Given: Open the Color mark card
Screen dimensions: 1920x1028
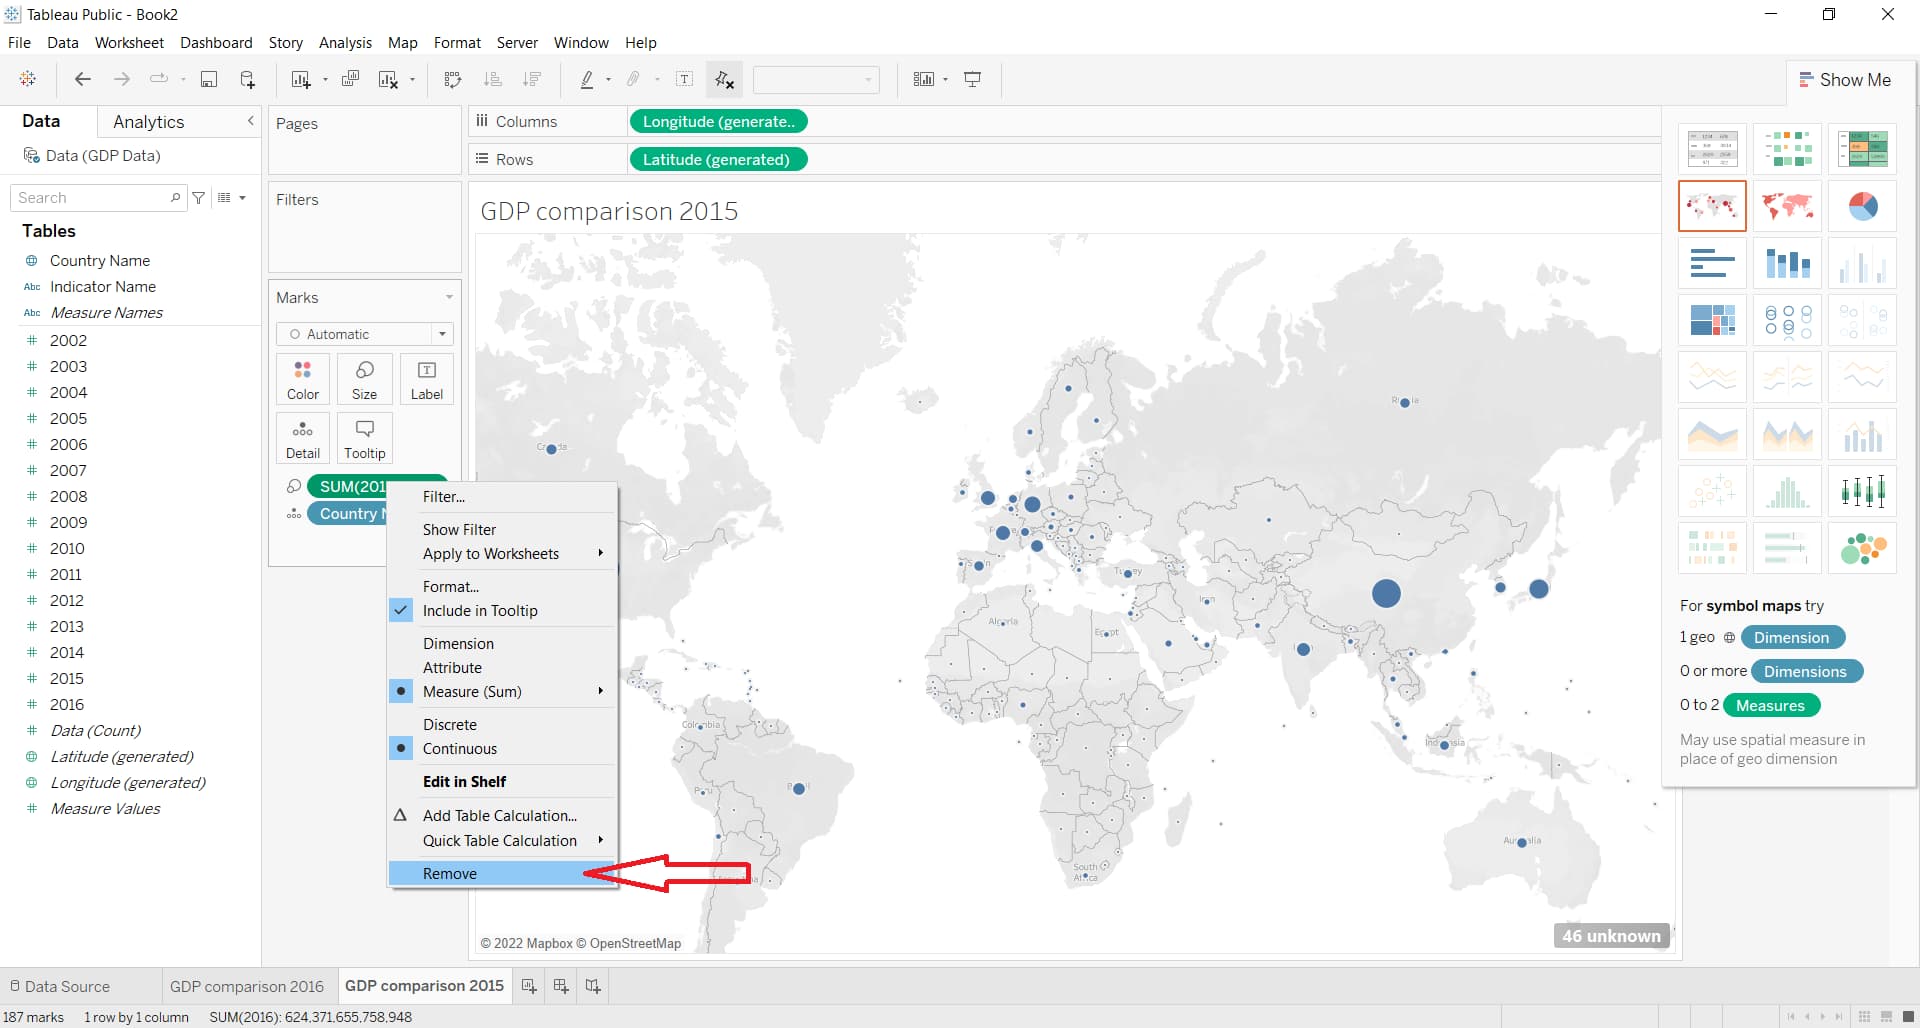Looking at the screenshot, I should [302, 378].
